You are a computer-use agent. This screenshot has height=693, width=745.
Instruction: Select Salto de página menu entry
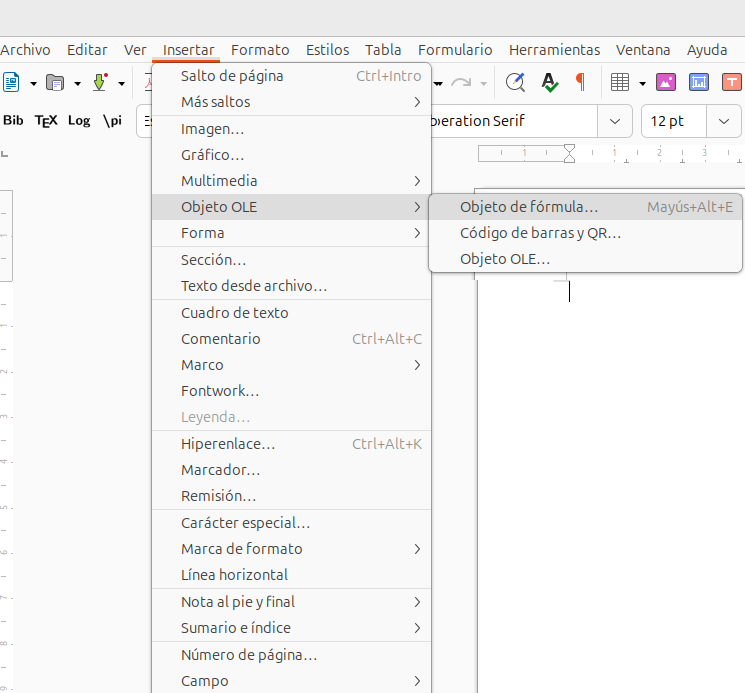291,76
